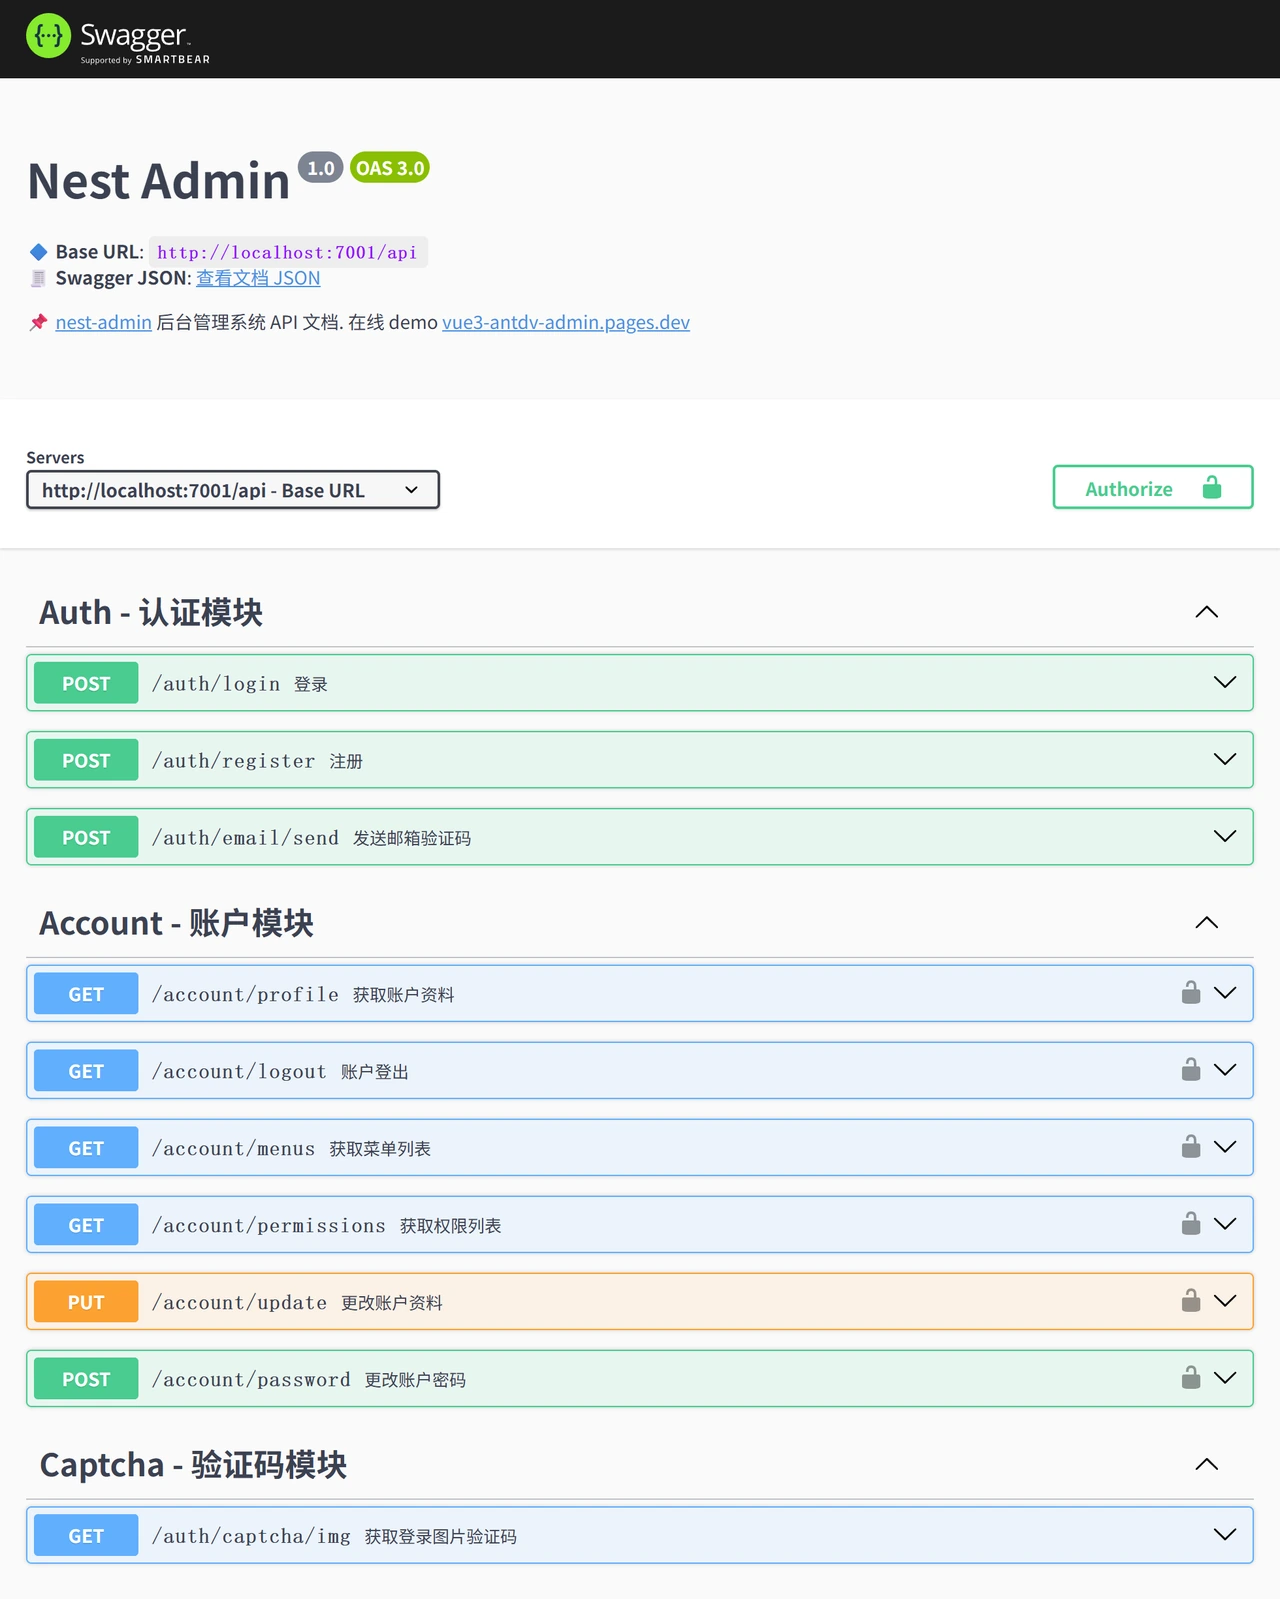Click lock icon on /account/password row
Image resolution: width=1280 pixels, height=1599 pixels.
(1191, 1377)
